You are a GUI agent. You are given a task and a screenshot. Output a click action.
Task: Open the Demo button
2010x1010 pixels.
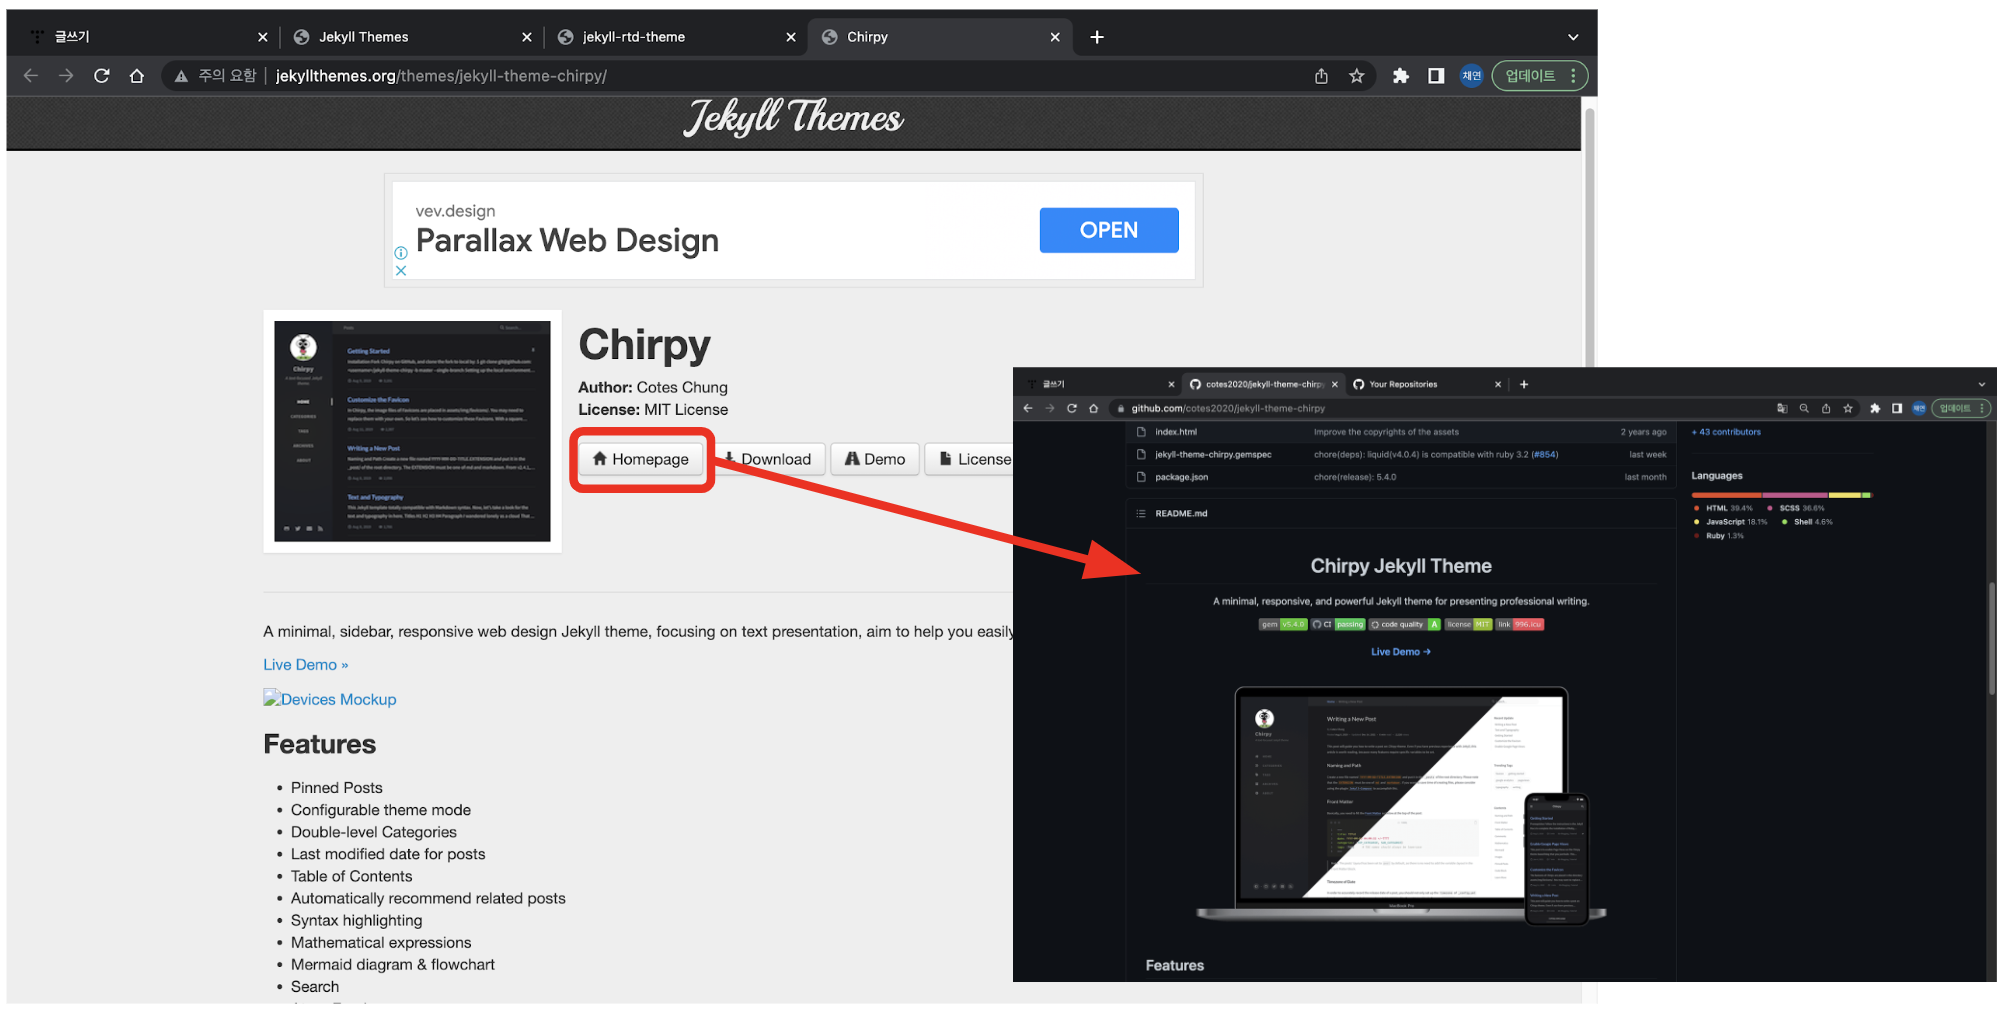click(x=875, y=459)
